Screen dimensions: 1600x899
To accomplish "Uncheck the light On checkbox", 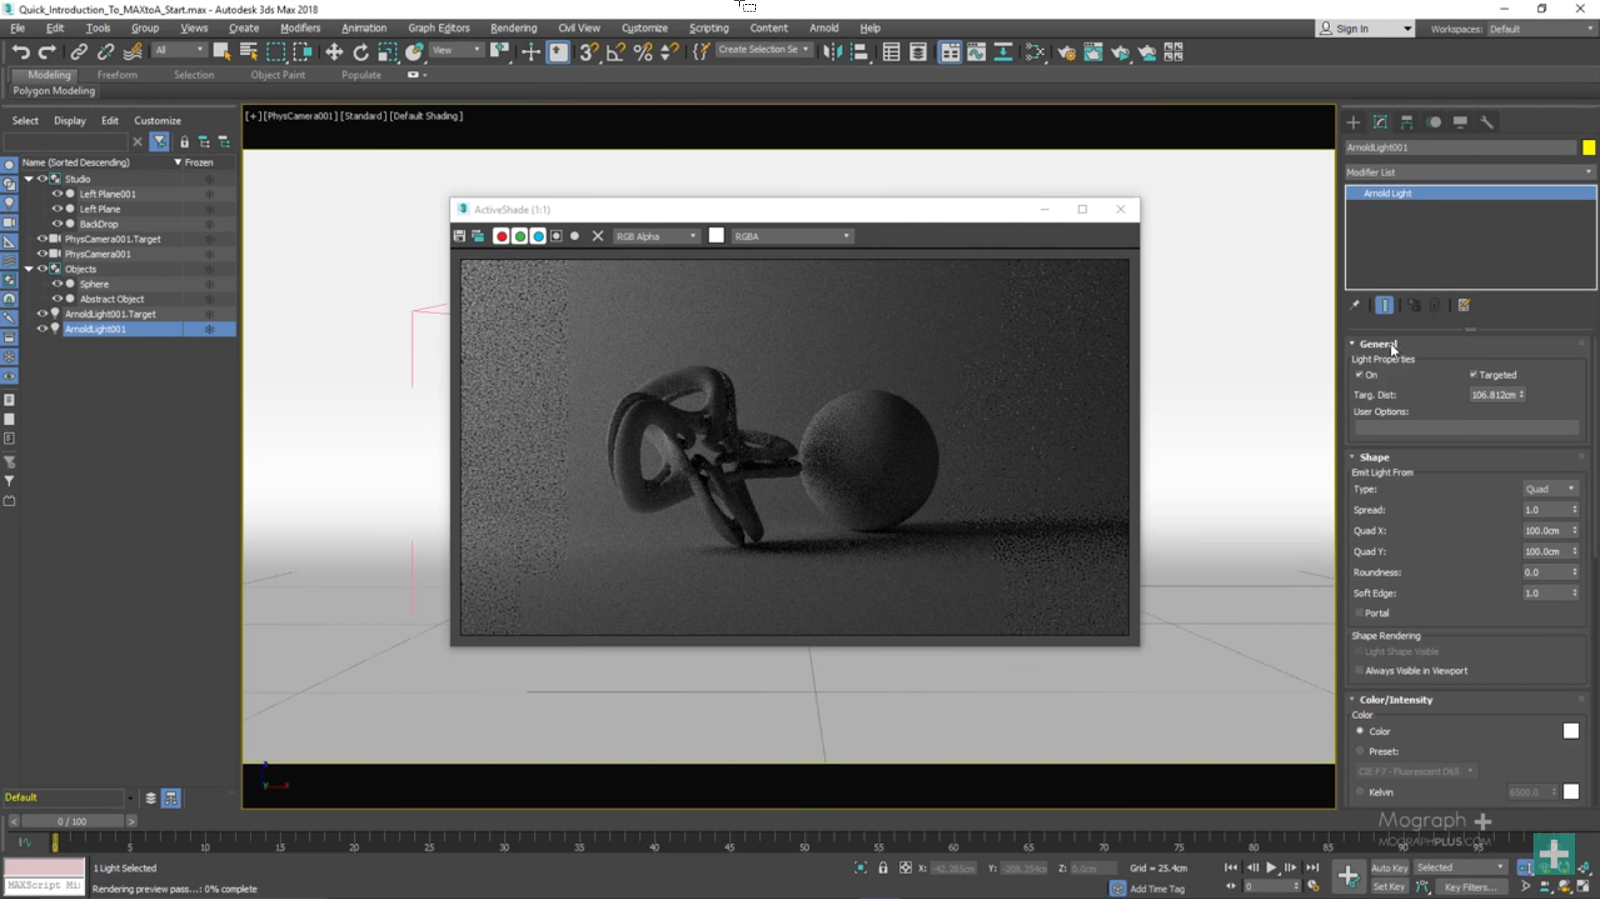I will pos(1359,375).
